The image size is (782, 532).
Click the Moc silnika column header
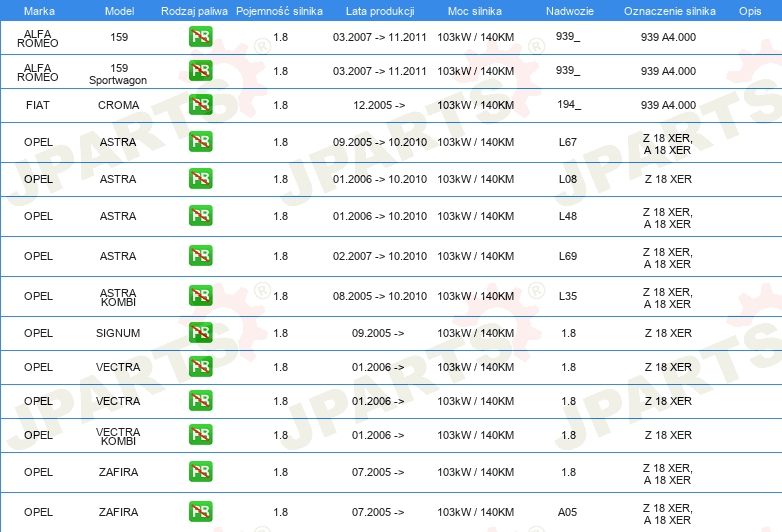[475, 11]
